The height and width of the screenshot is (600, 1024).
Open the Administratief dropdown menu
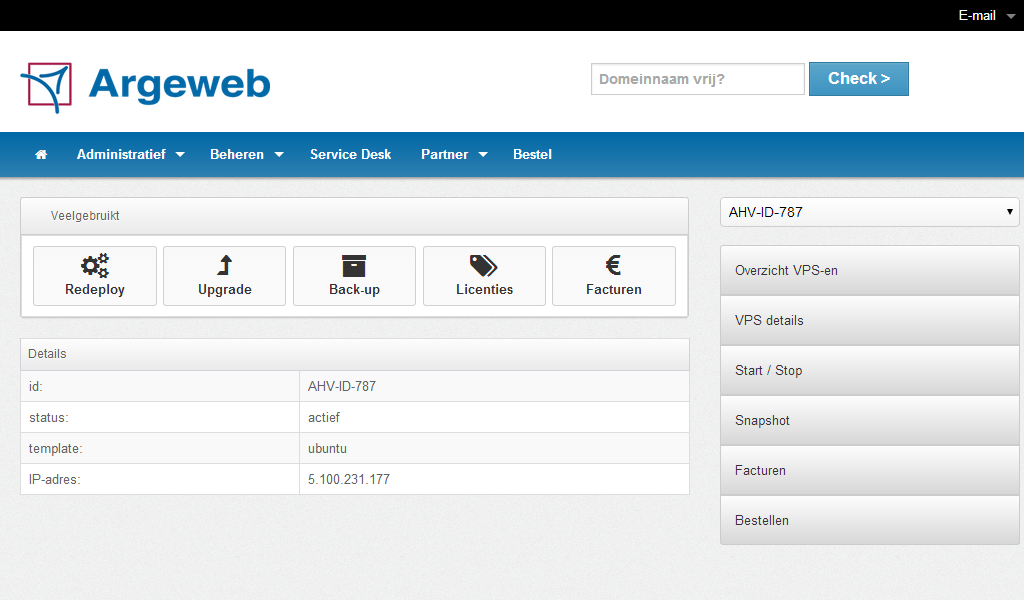(130, 155)
